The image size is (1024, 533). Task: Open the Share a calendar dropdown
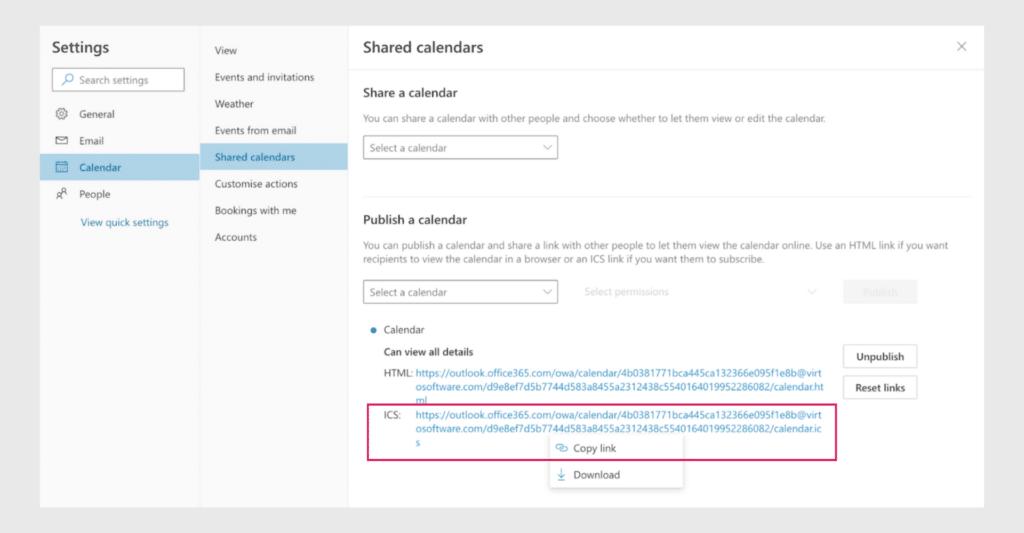pos(460,148)
